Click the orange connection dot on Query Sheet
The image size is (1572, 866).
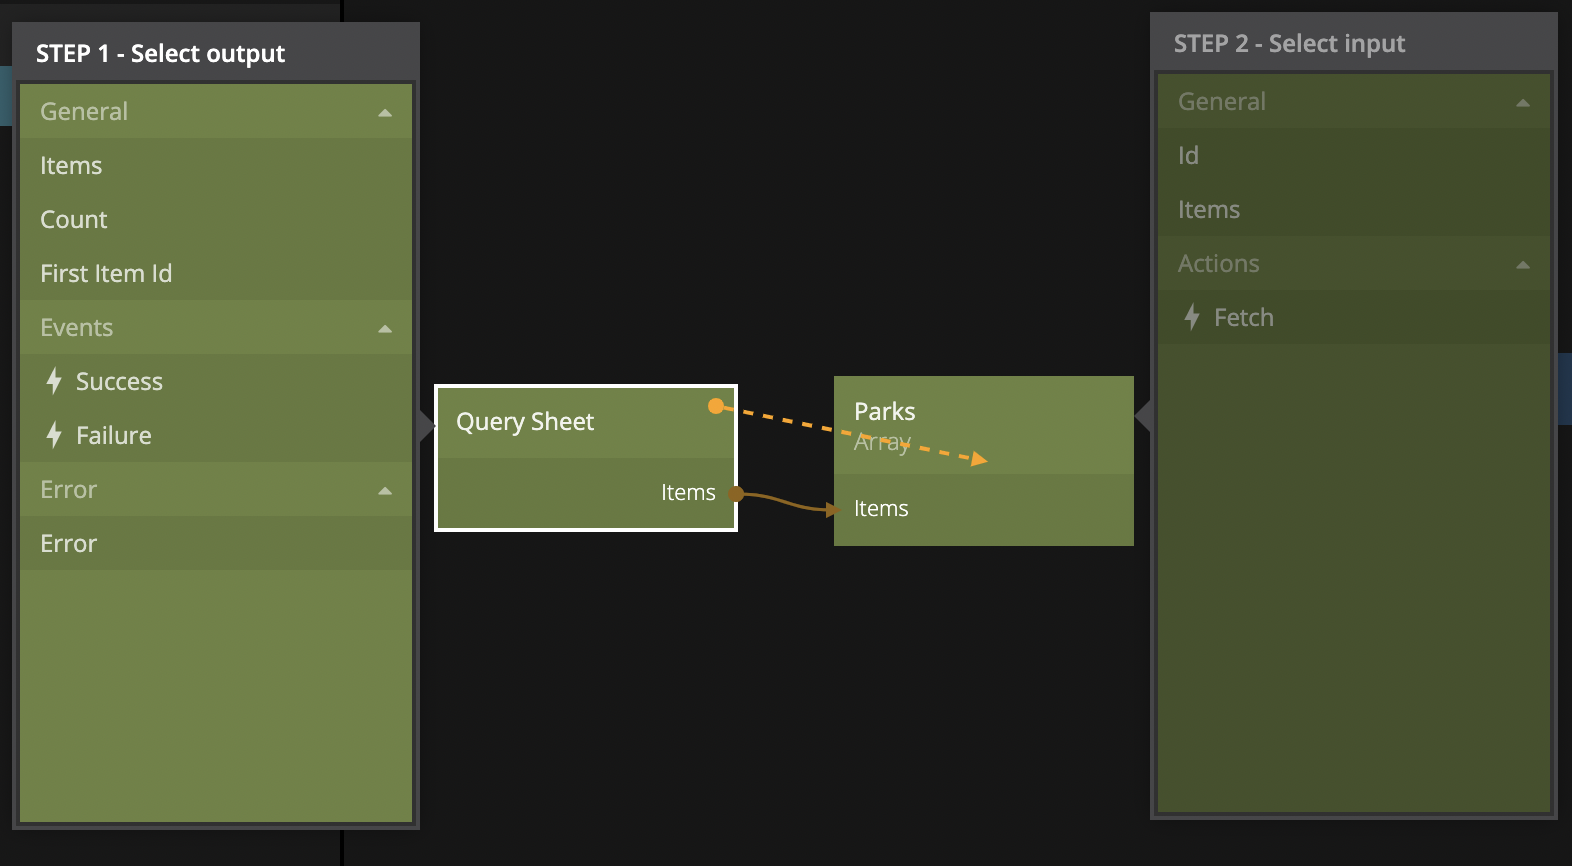point(716,406)
